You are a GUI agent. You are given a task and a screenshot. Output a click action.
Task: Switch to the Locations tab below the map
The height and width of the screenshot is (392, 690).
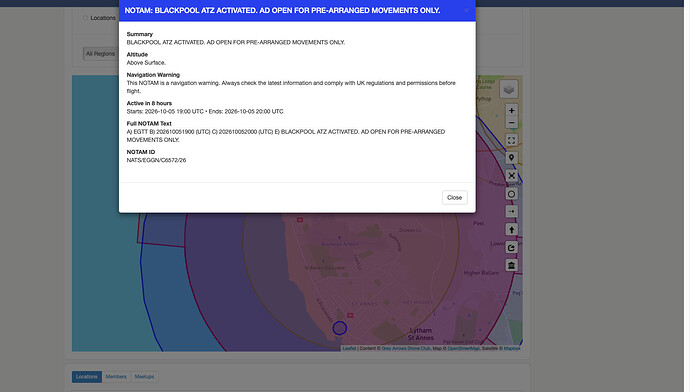click(87, 377)
